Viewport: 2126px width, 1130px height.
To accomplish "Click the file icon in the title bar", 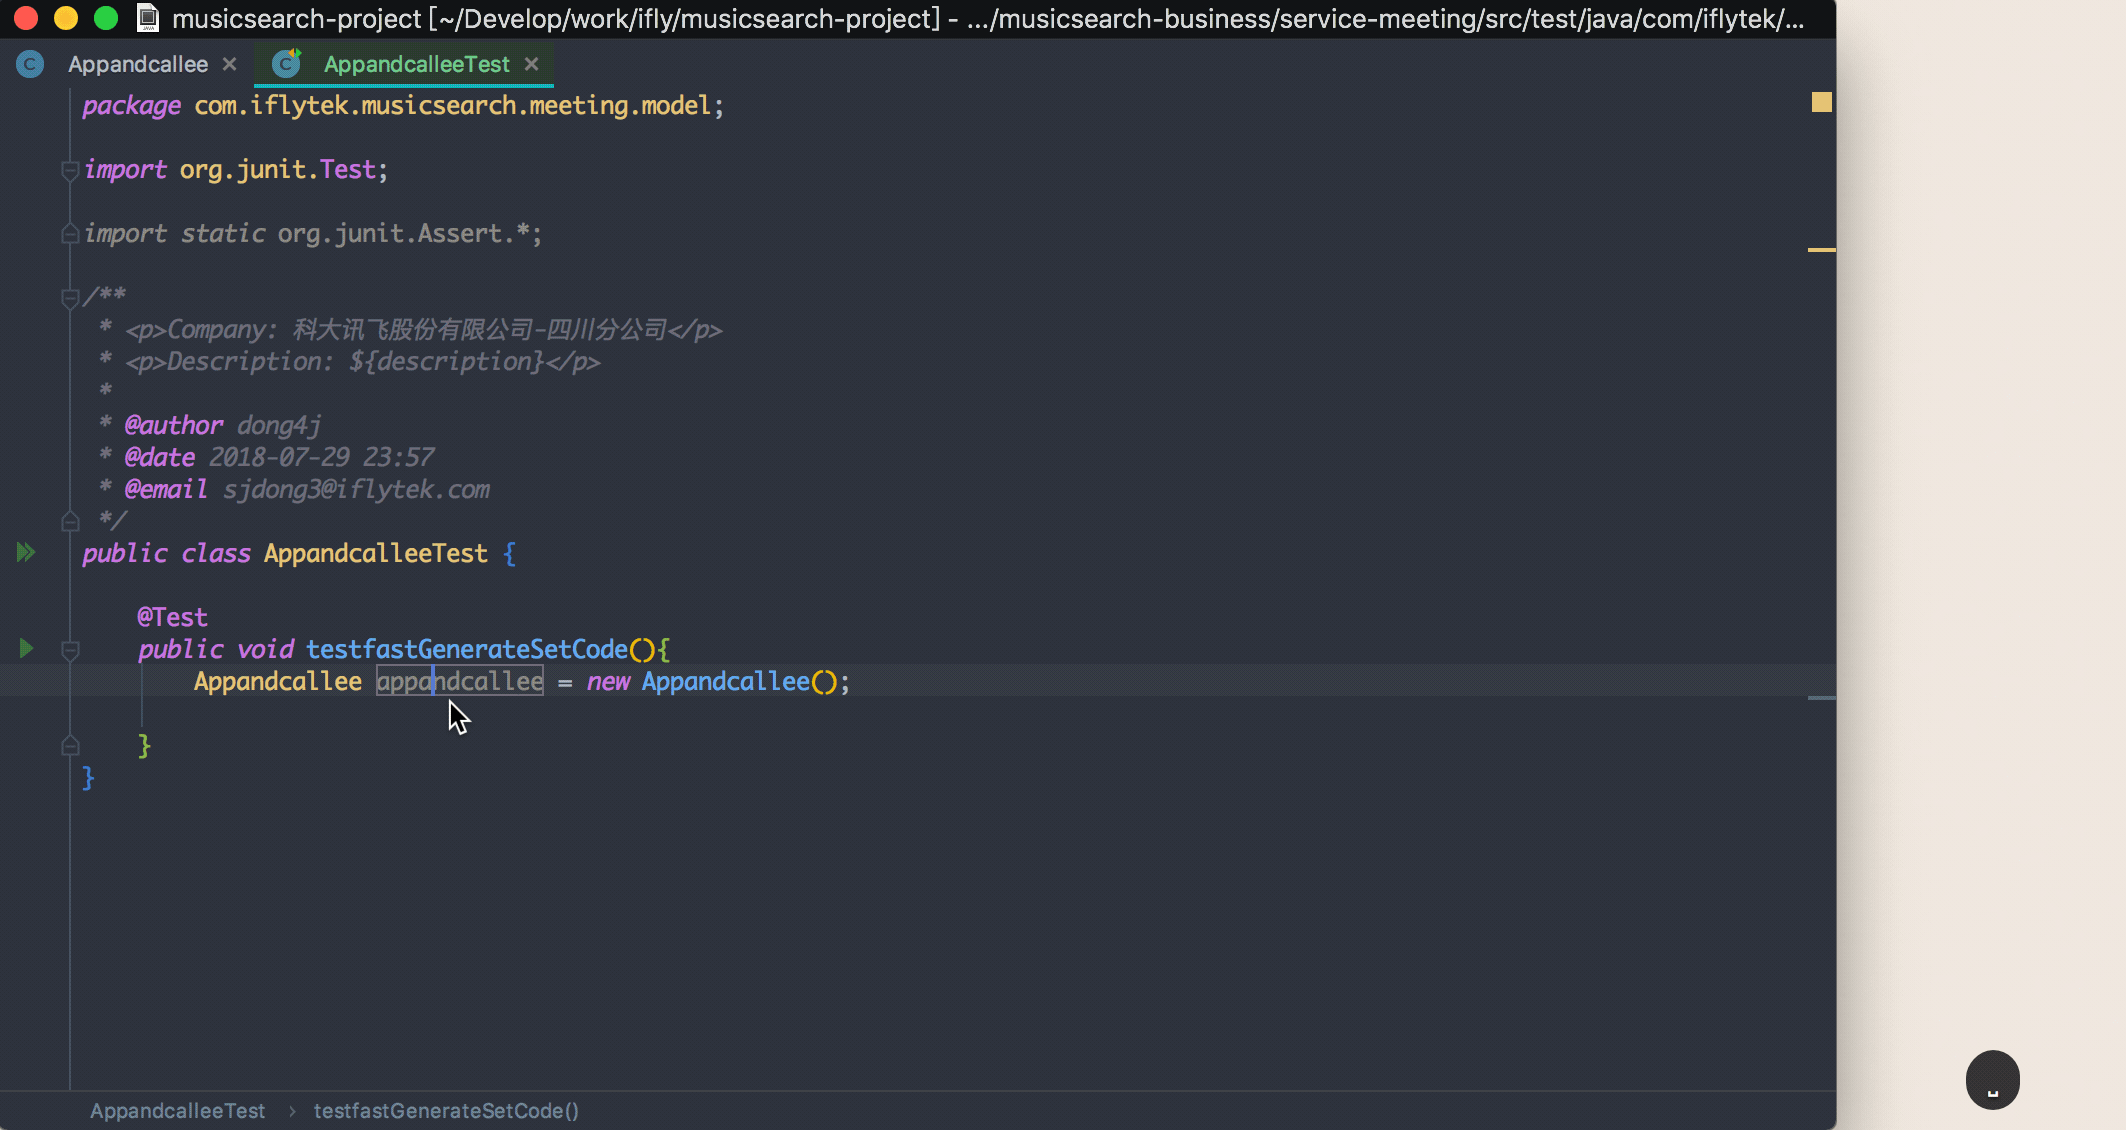I will coord(148,18).
